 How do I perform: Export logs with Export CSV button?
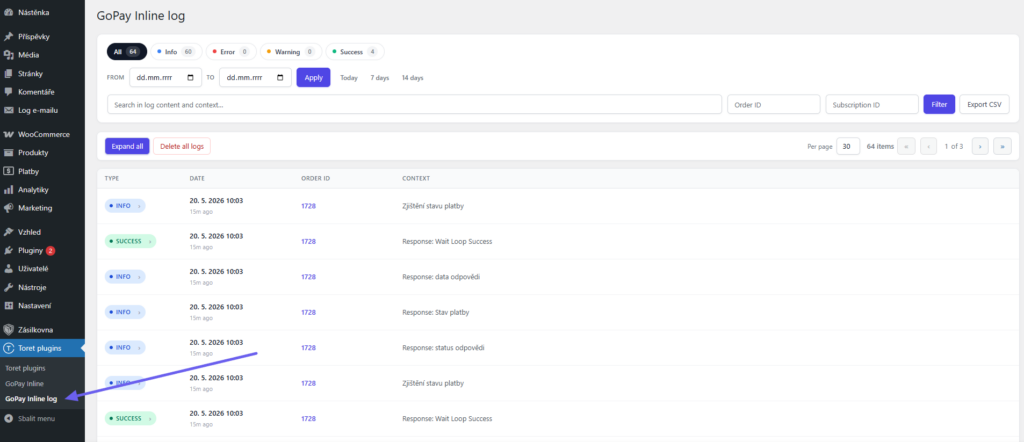(x=984, y=104)
